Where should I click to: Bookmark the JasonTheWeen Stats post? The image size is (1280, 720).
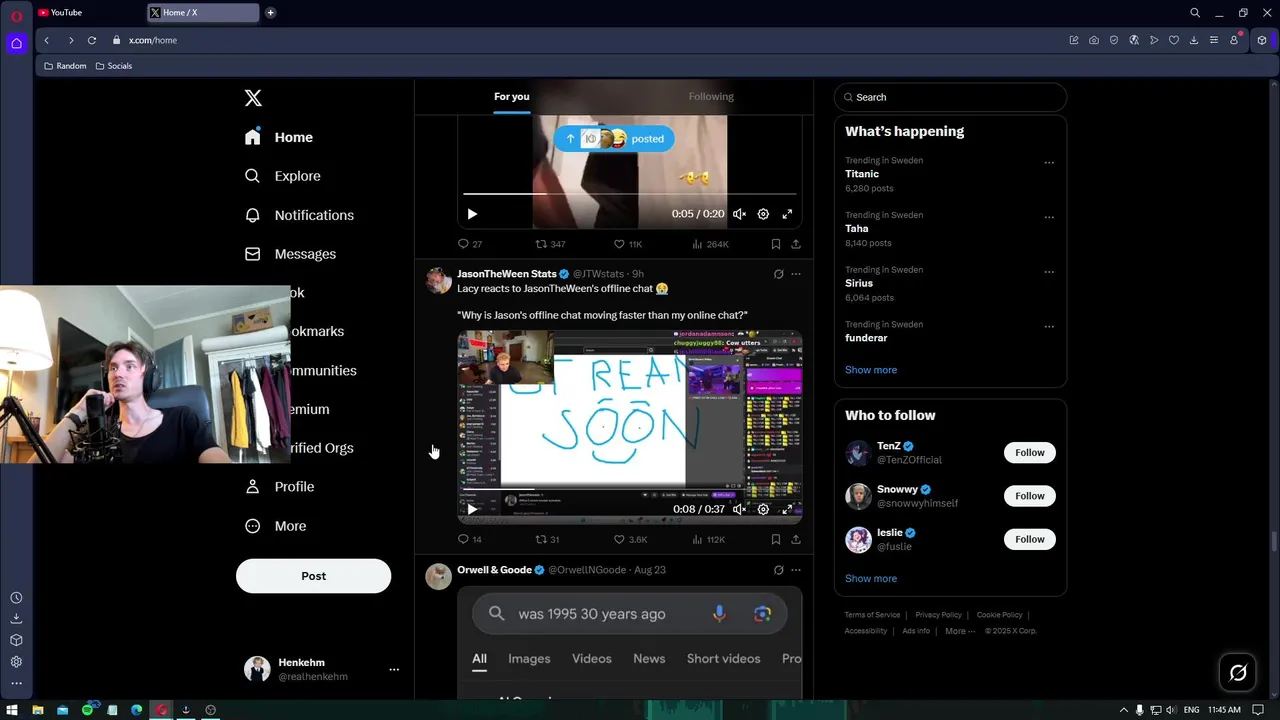pos(776,539)
